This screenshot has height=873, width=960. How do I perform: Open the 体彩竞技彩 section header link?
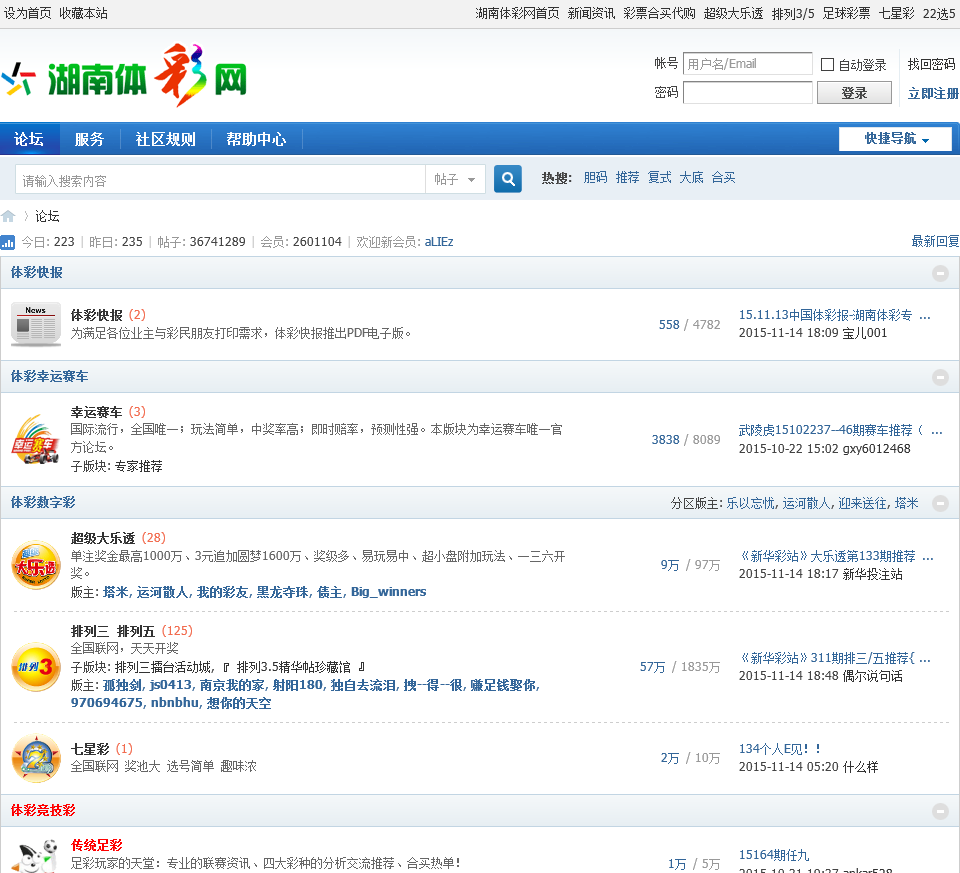click(43, 811)
